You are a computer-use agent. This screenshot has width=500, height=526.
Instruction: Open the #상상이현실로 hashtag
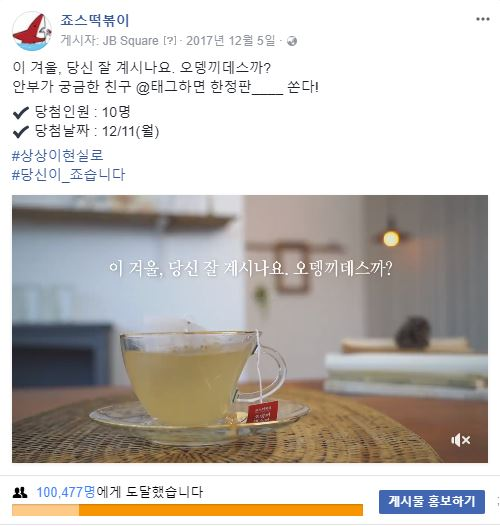pos(57,156)
